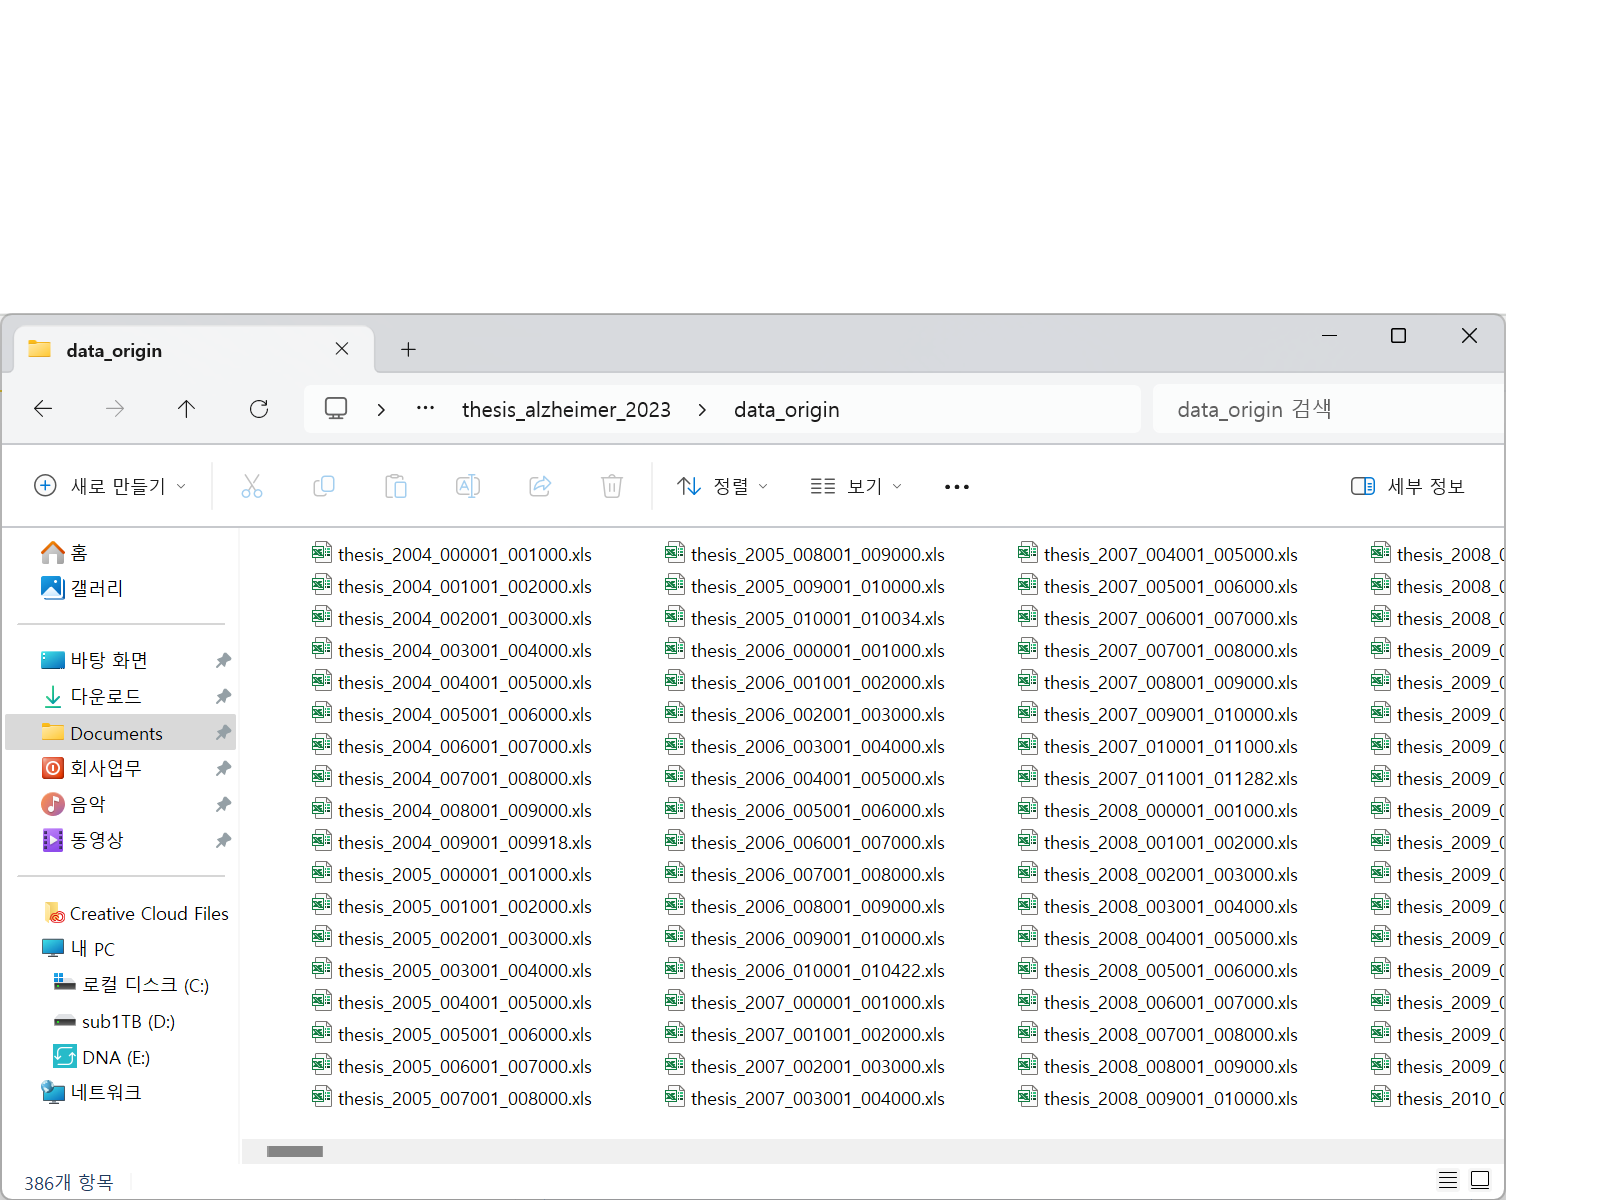Click the horizontal scrollbar thumb
This screenshot has height=1200, width=1600.
click(x=295, y=1151)
